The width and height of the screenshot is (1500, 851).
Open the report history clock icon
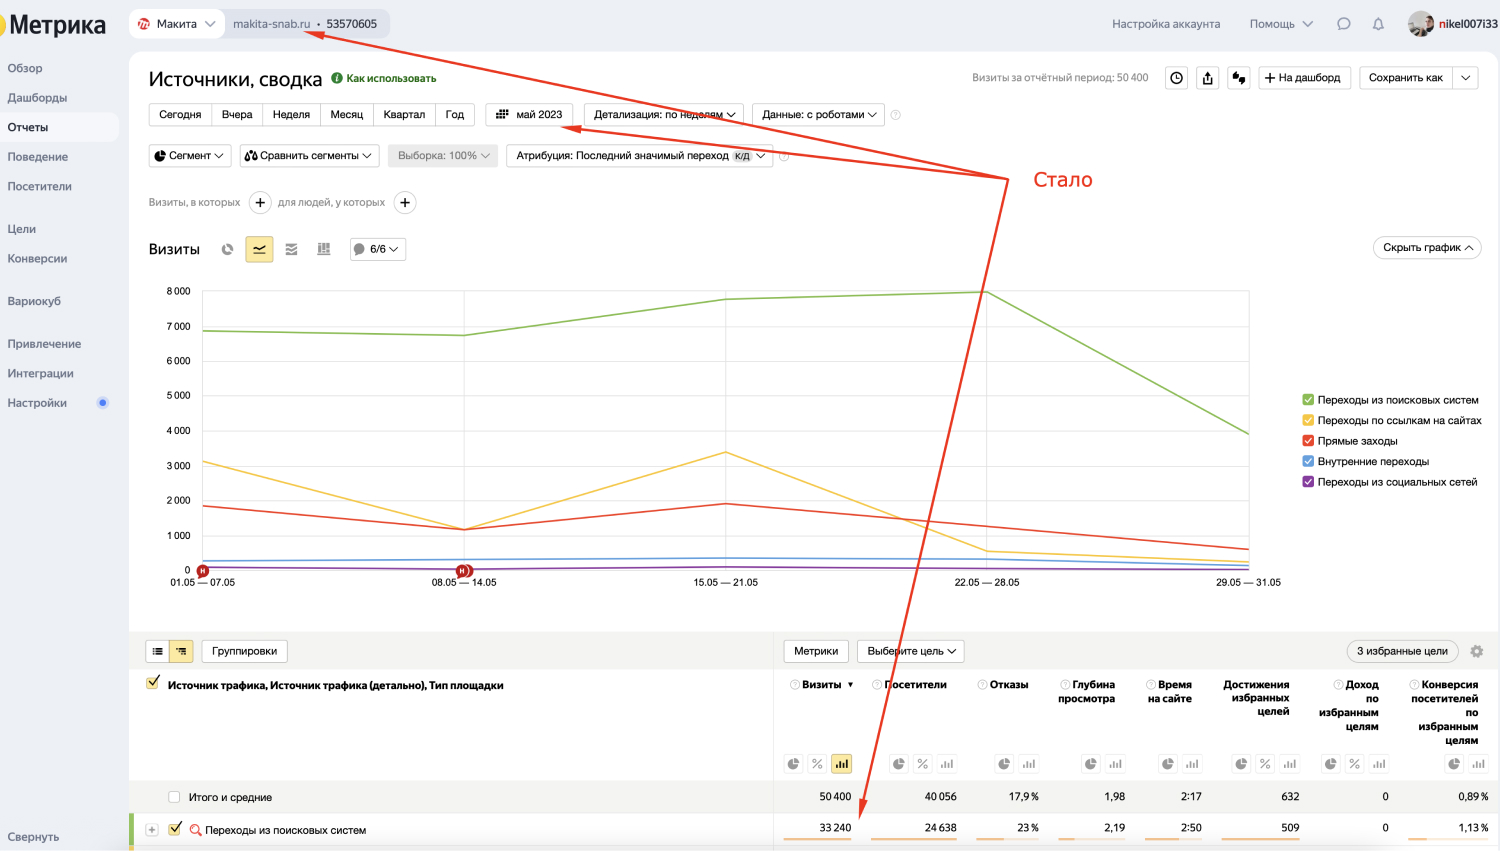coord(1177,78)
